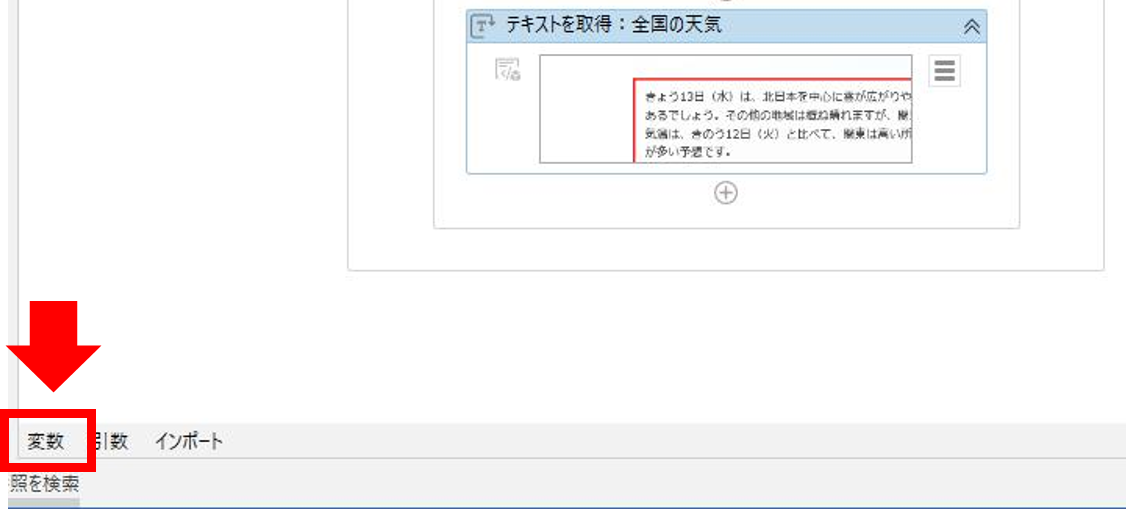Open the hamburger options menu of the activity
Screen dimensions: 1126x509
pos(944,71)
